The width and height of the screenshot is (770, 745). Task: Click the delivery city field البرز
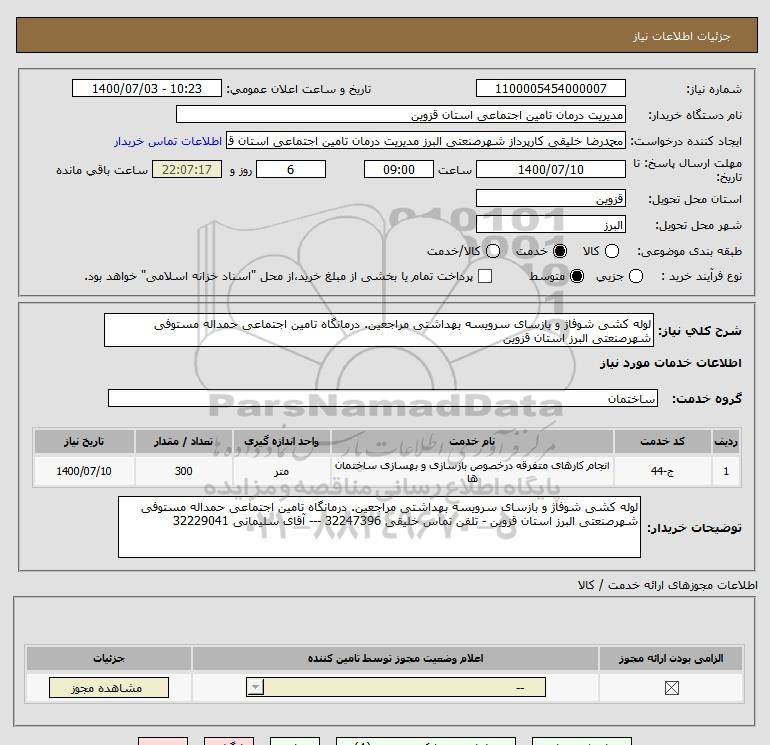pyautogui.click(x=550, y=224)
